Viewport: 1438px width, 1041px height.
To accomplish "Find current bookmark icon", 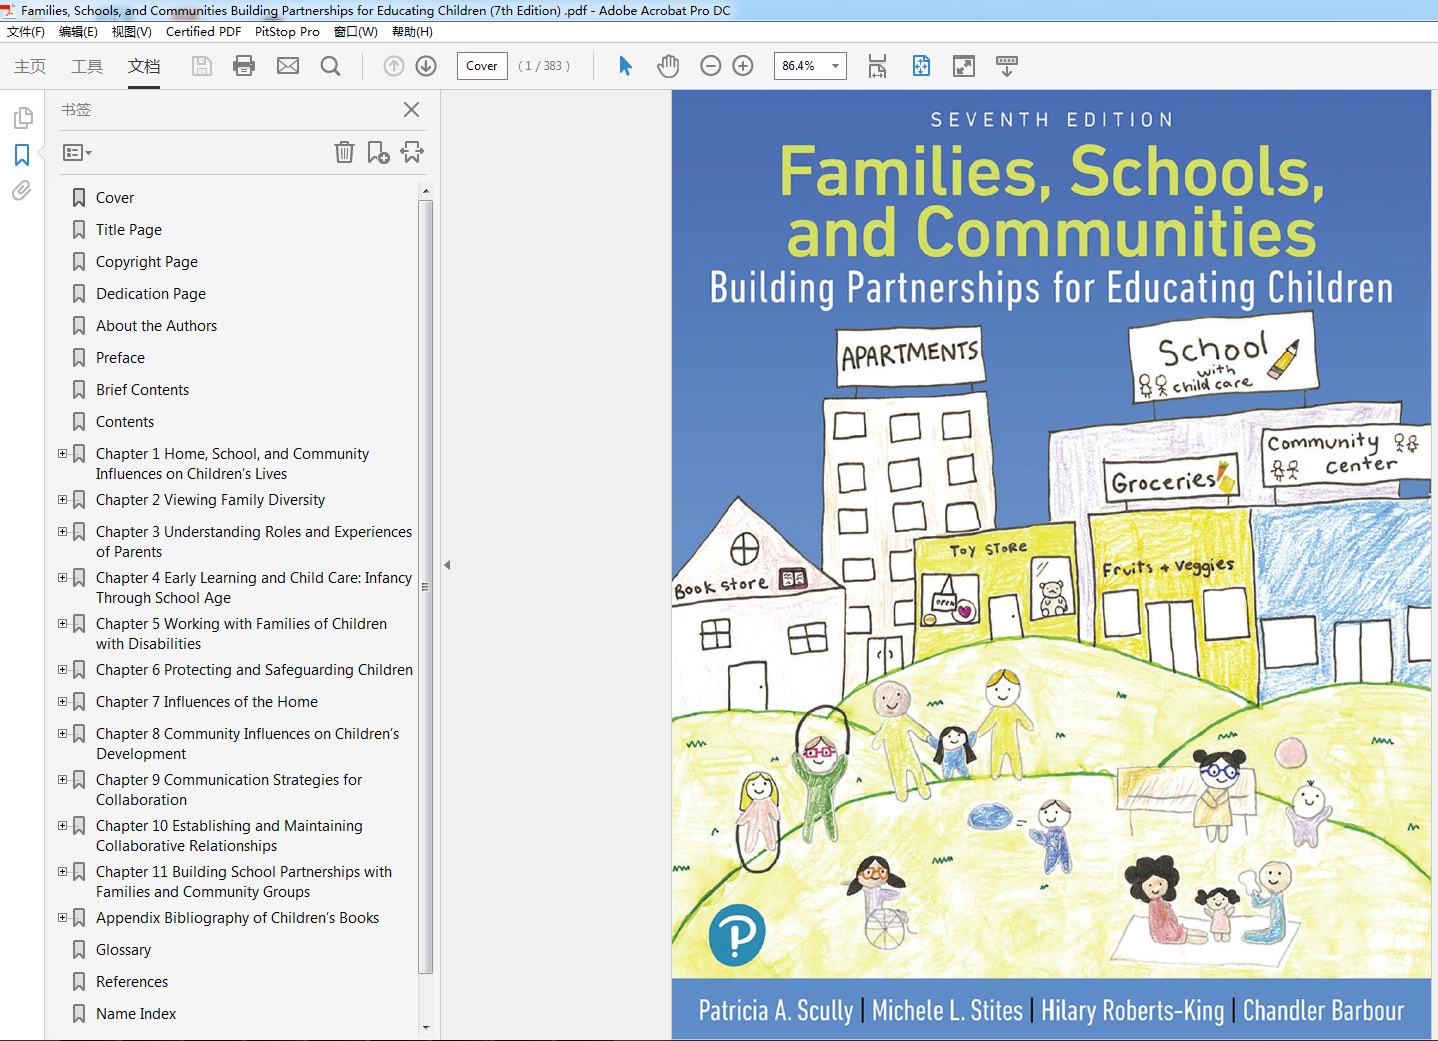I will point(412,152).
